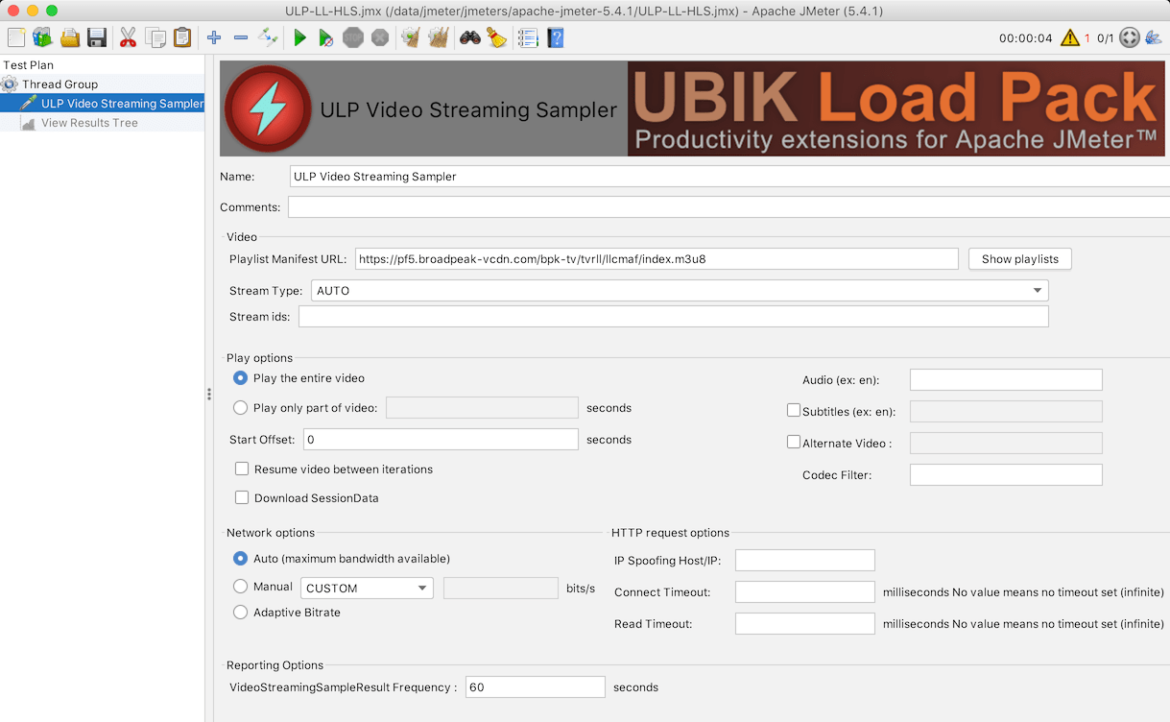The image size is (1170, 722).
Task: Open the View Results Tree listener
Action: [90, 122]
